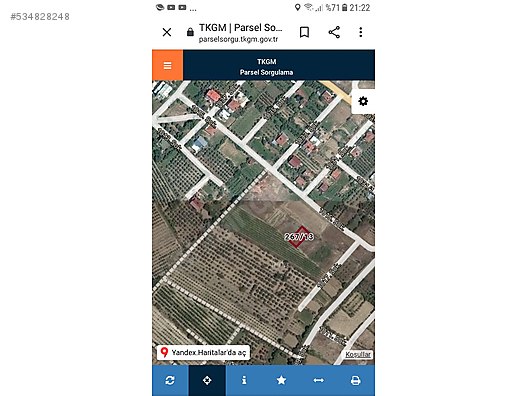Viewport: 528px width, 396px height.
Task: Open map settings gear icon
Action: 363,101
